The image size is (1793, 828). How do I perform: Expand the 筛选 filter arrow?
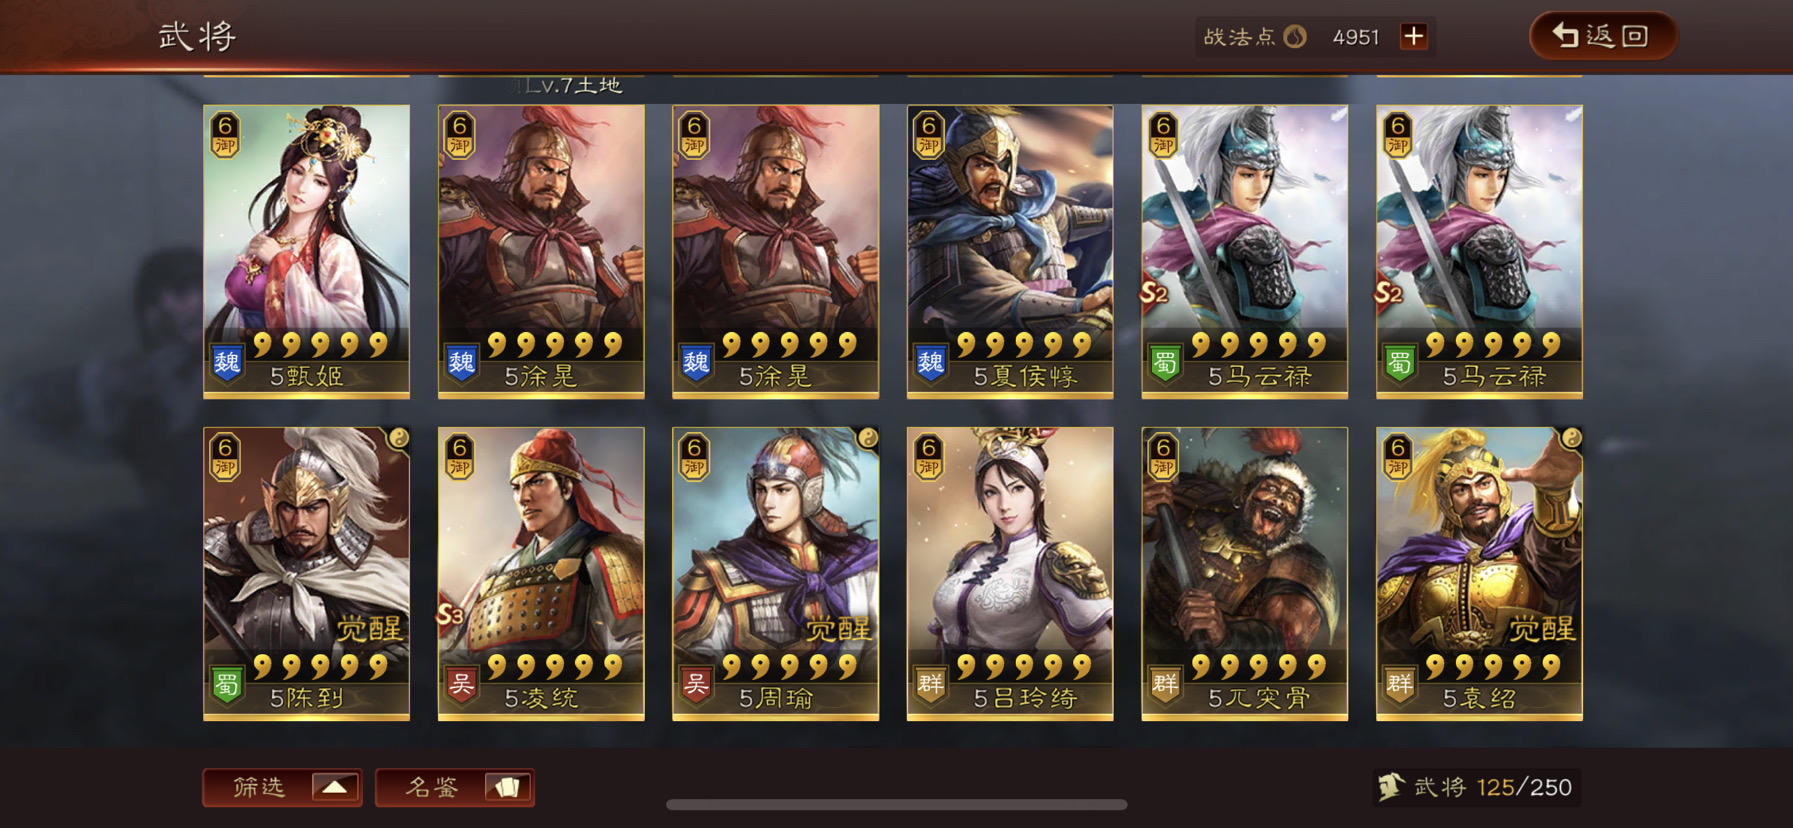coord(335,787)
